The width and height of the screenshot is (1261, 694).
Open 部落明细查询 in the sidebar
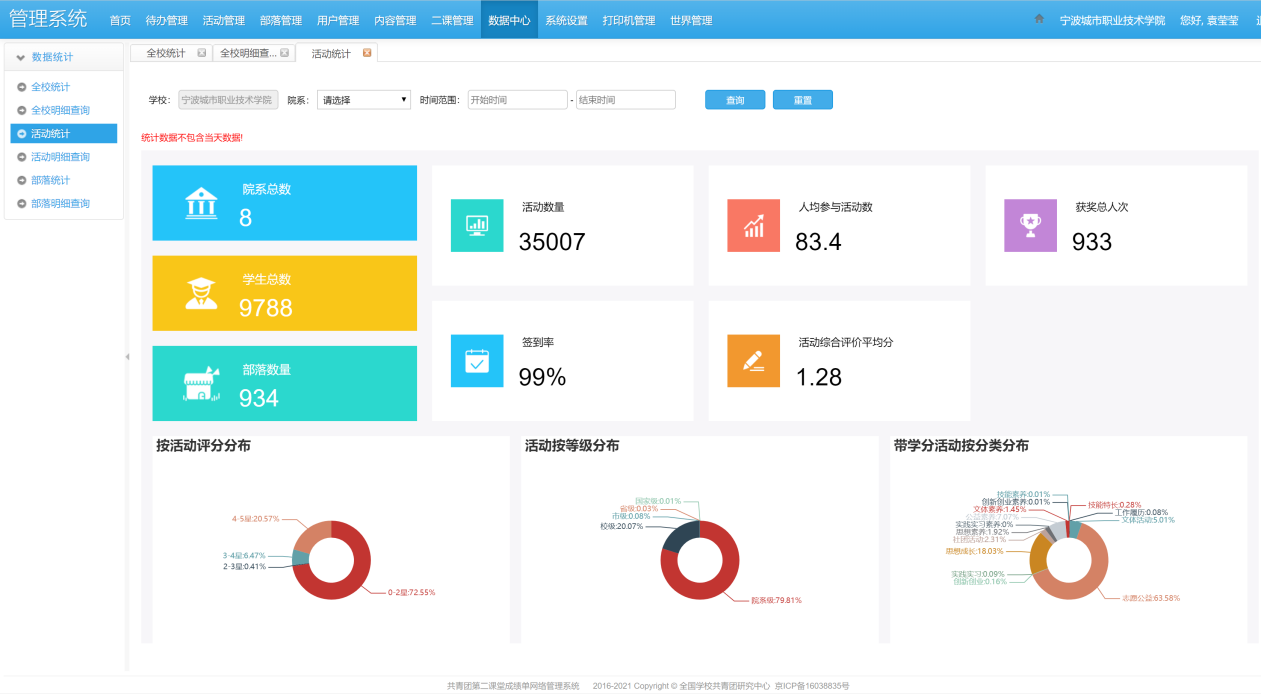tap(60, 203)
